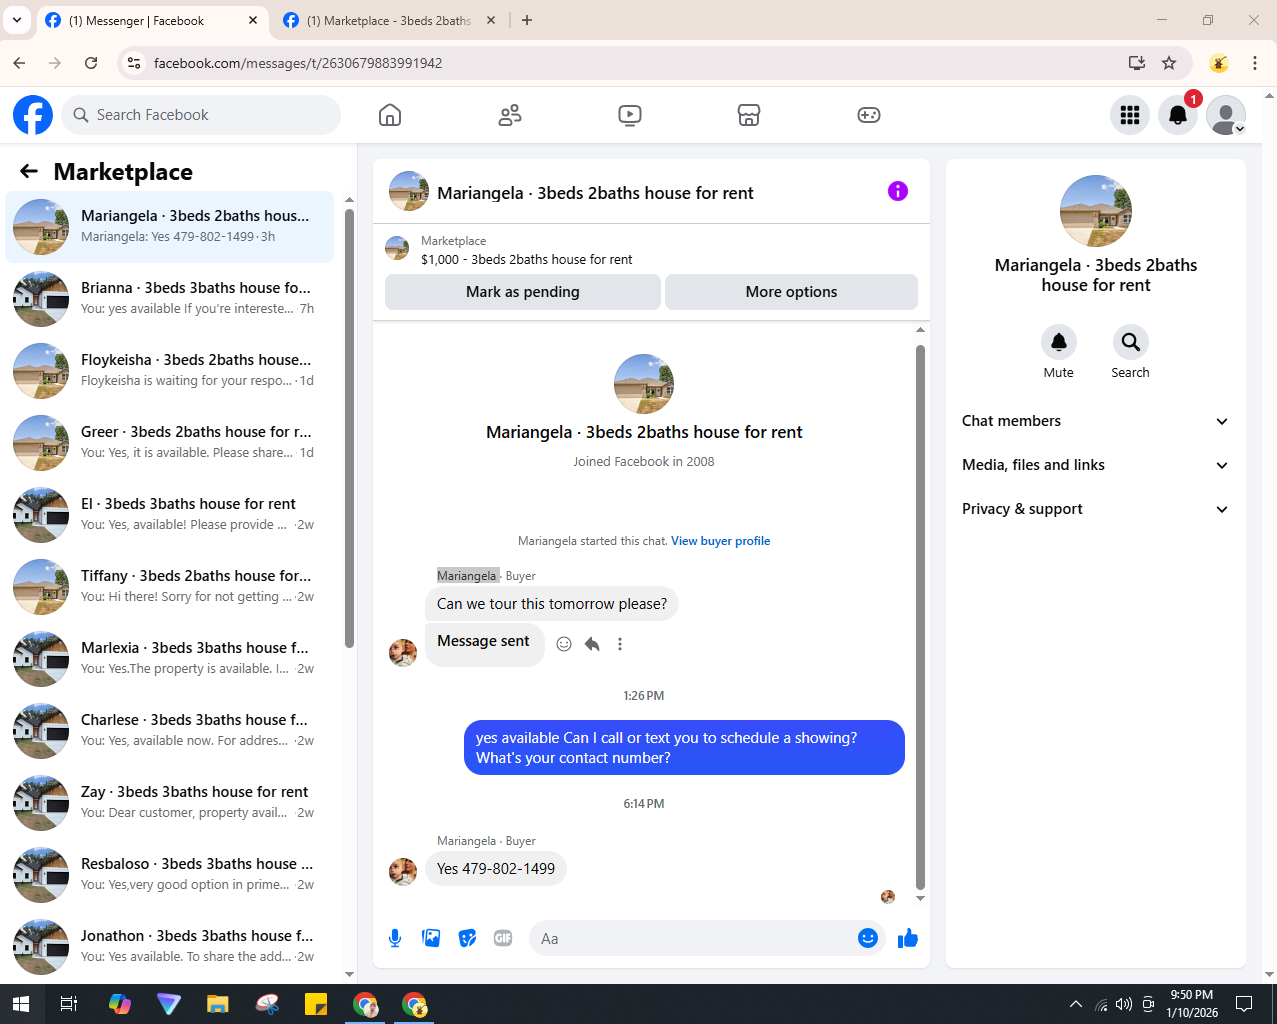This screenshot has width=1277, height=1024.
Task: Open Windows Start menu
Action: (x=21, y=1004)
